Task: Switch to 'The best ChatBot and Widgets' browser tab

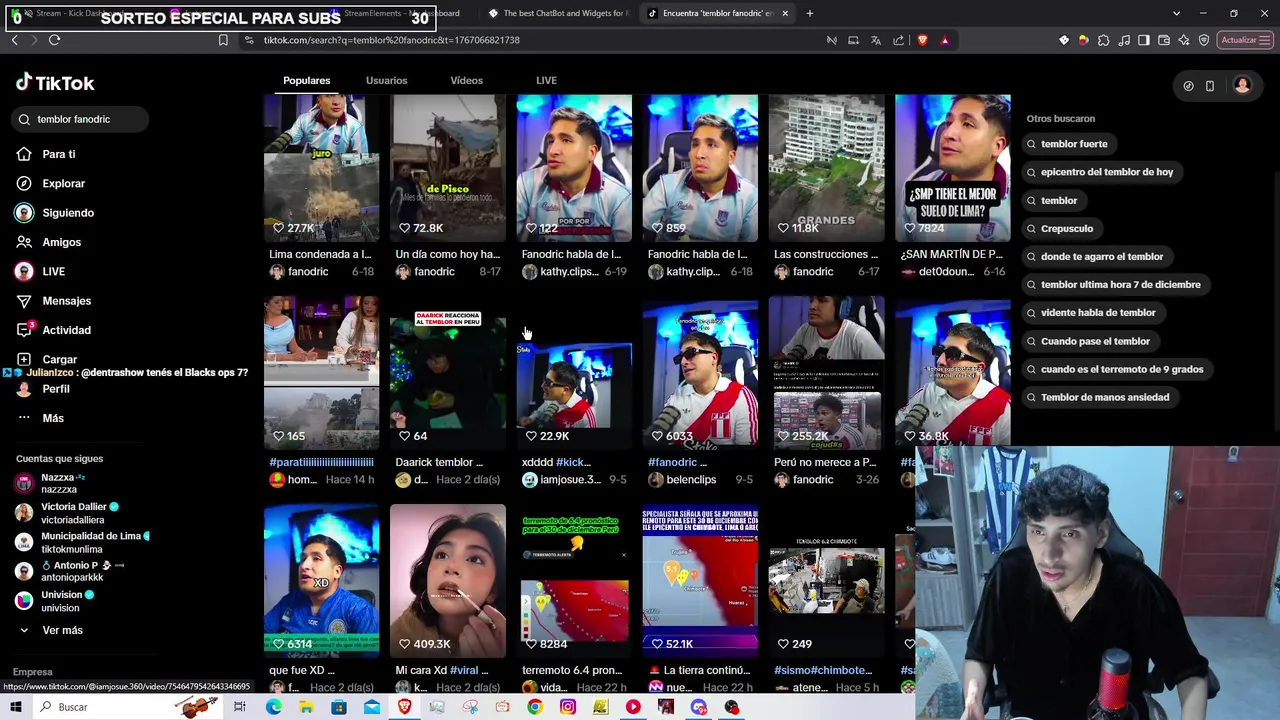Action: [x=558, y=13]
